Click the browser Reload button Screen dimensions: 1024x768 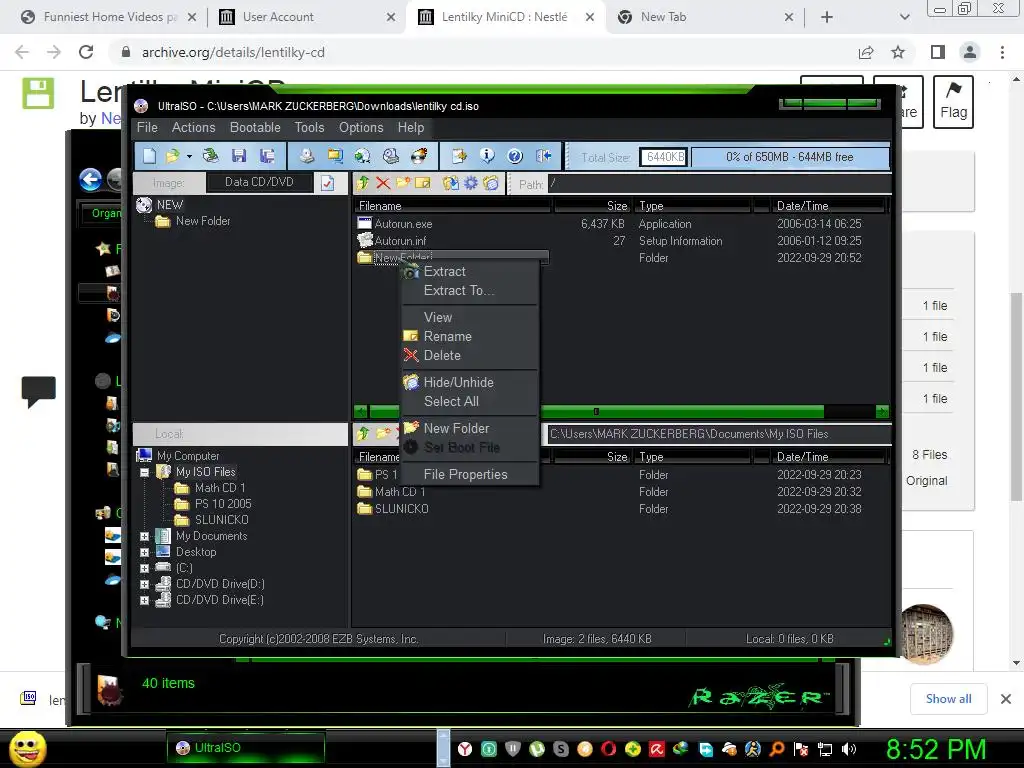tap(86, 52)
